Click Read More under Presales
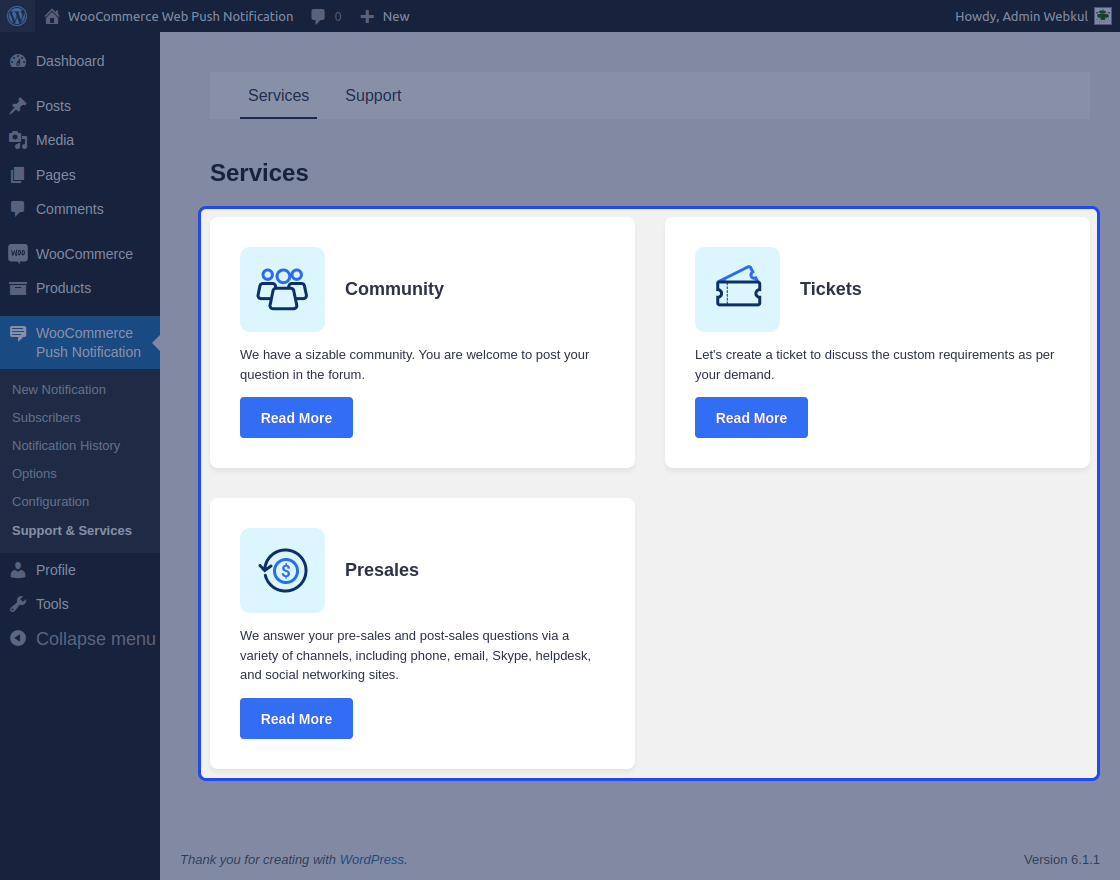 point(296,719)
